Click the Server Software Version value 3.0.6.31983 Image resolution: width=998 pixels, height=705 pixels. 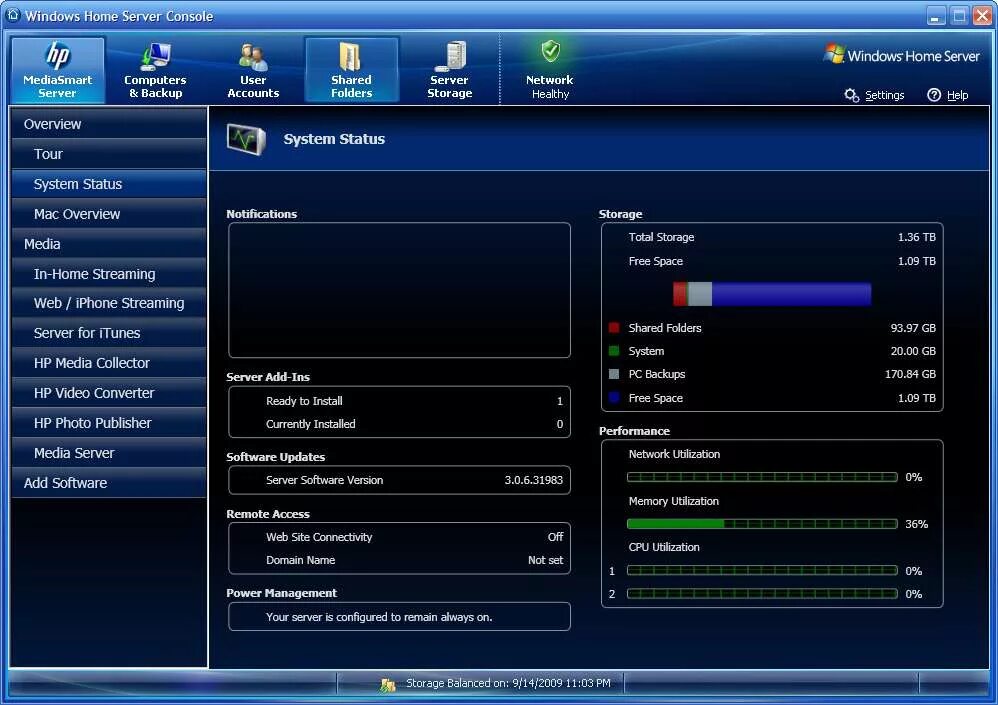point(533,480)
